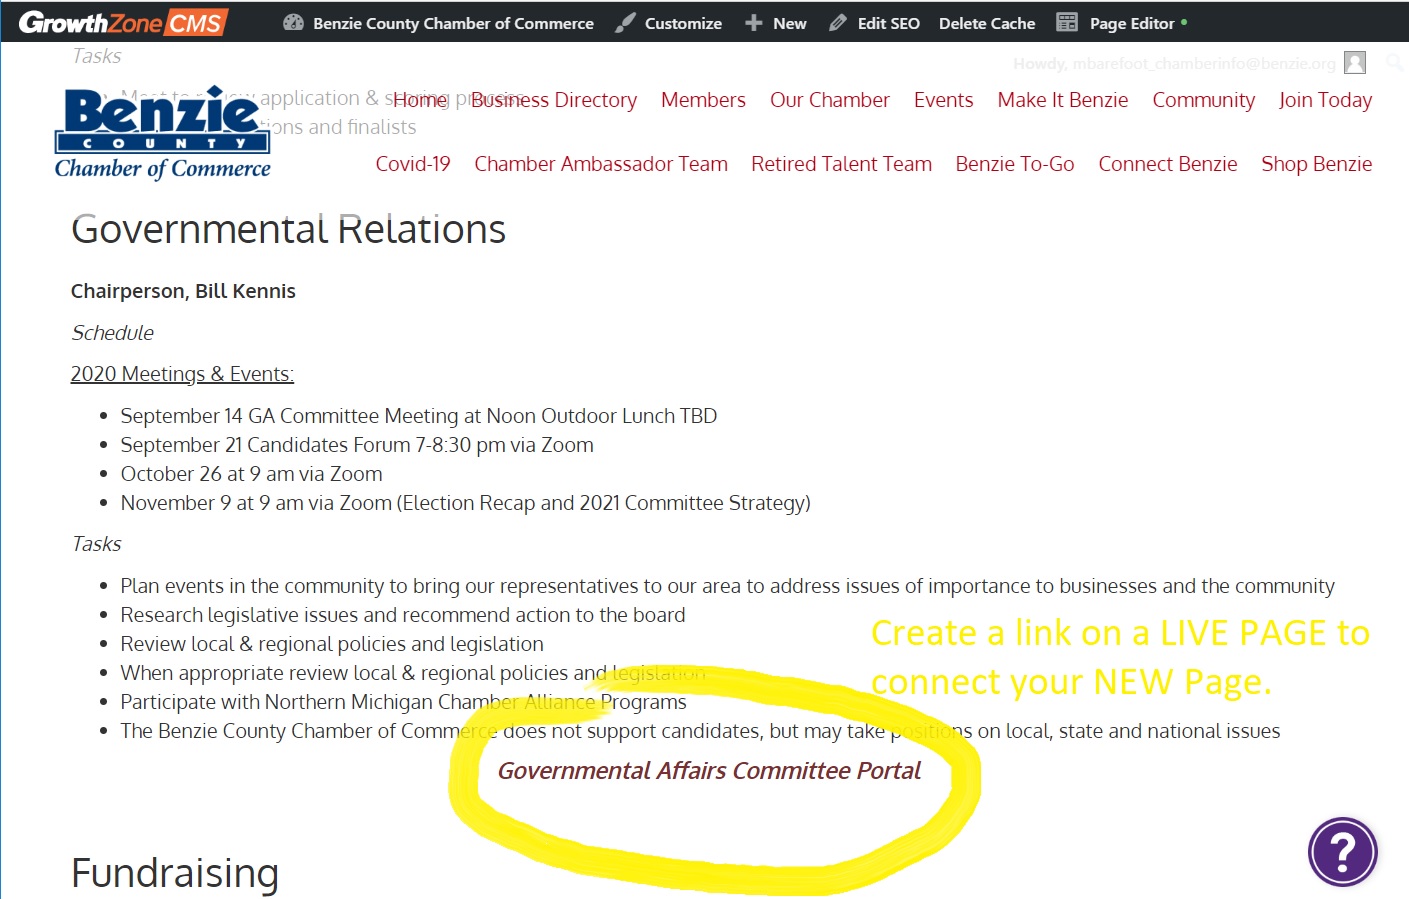Go to Events page

click(943, 100)
